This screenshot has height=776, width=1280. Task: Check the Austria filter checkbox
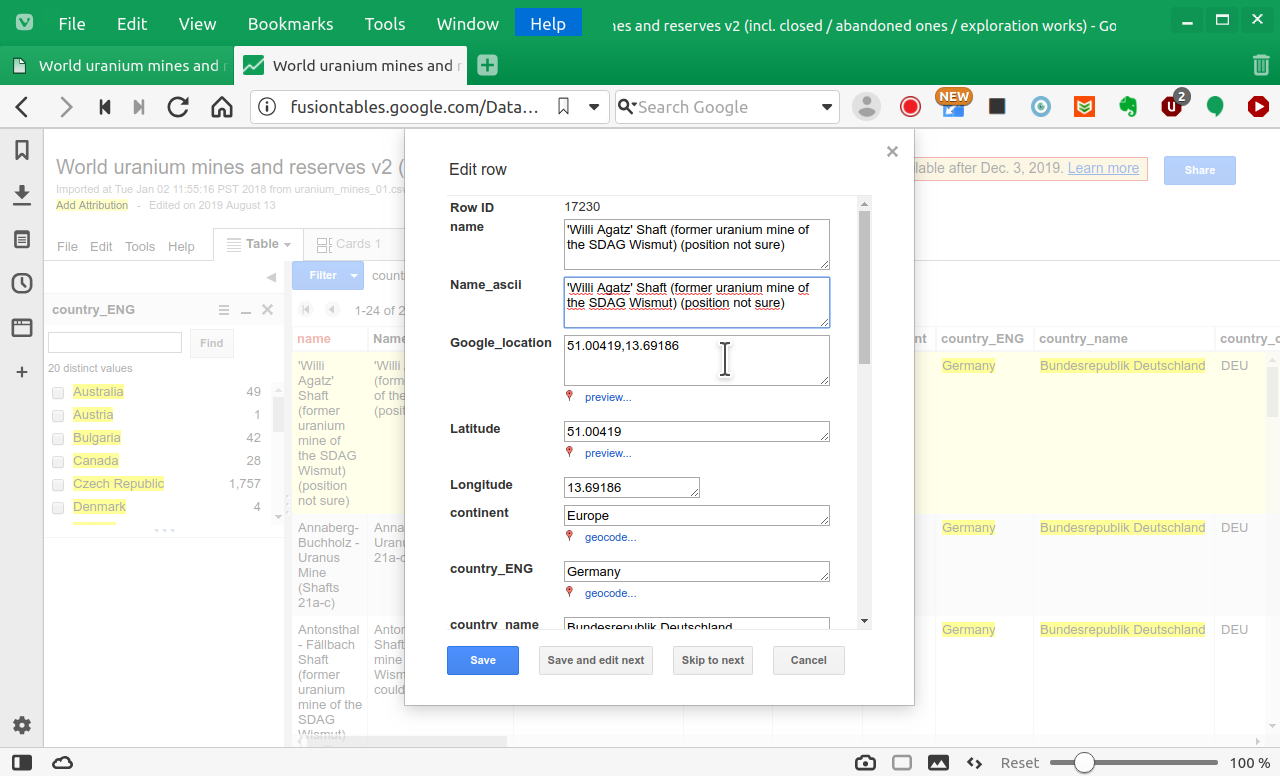[x=58, y=415]
